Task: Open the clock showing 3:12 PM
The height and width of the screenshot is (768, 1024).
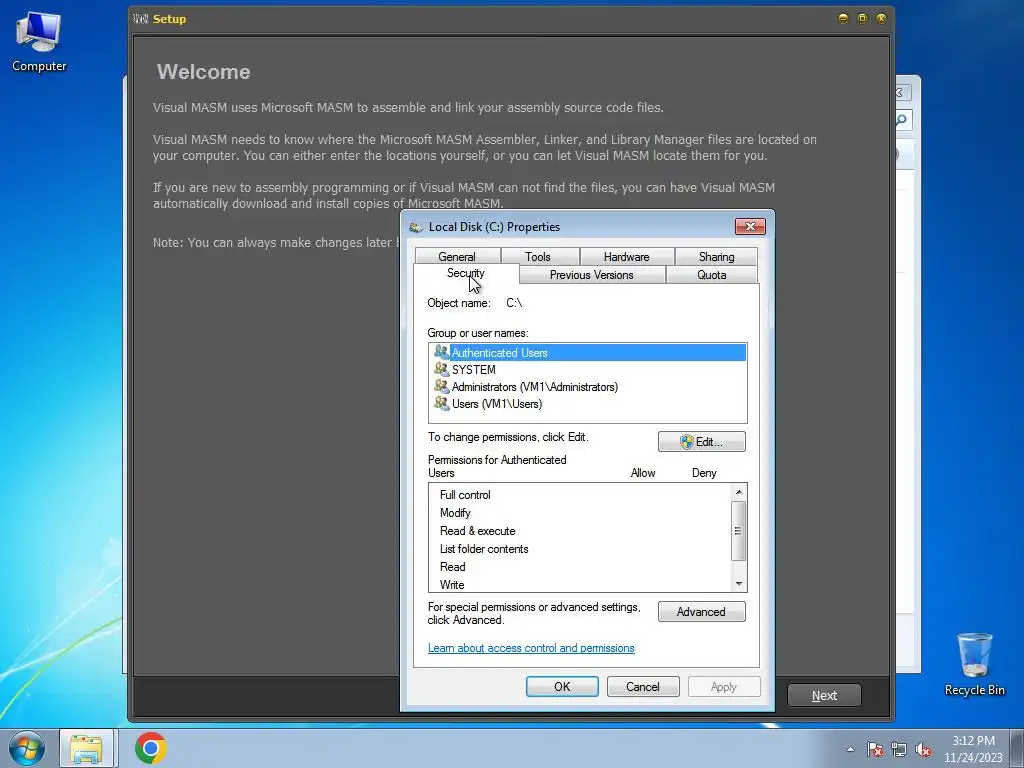Action: pyautogui.click(x=973, y=749)
